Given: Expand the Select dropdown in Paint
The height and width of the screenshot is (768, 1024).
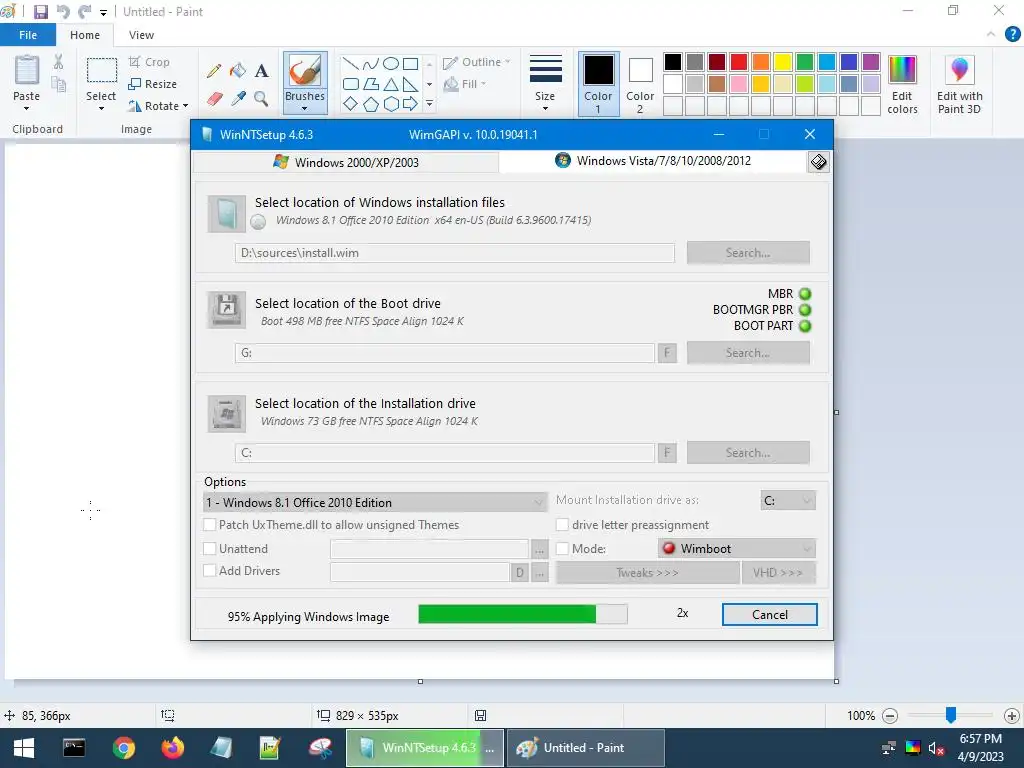Looking at the screenshot, I should pyautogui.click(x=101, y=108).
